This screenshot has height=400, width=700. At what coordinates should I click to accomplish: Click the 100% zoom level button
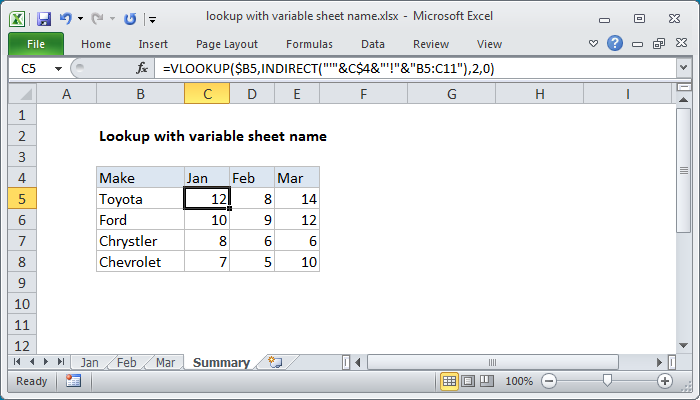point(518,381)
